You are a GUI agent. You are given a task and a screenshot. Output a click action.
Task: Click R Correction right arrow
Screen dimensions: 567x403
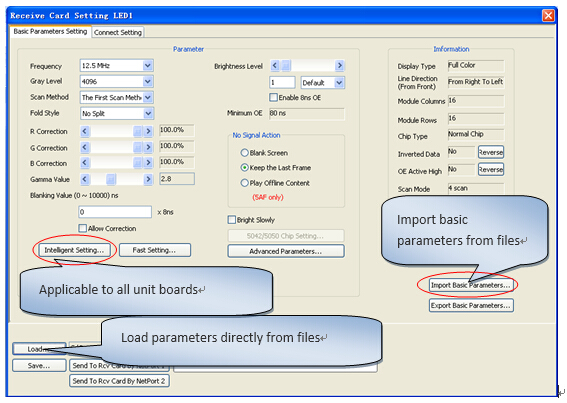click(148, 131)
